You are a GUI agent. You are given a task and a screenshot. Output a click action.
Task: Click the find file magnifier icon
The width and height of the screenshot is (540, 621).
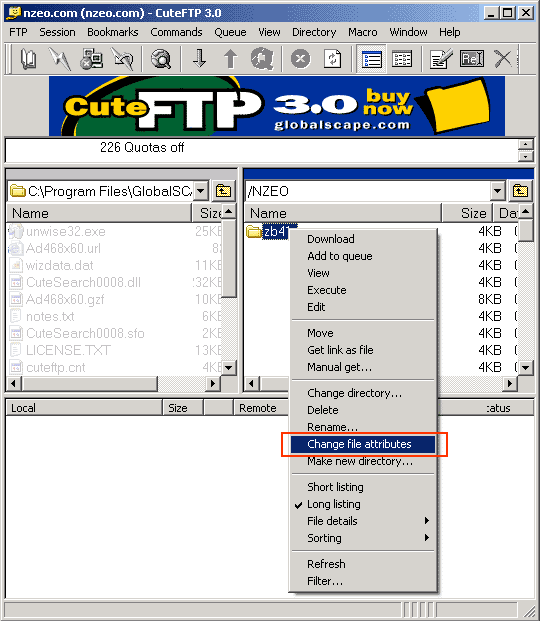click(262, 59)
